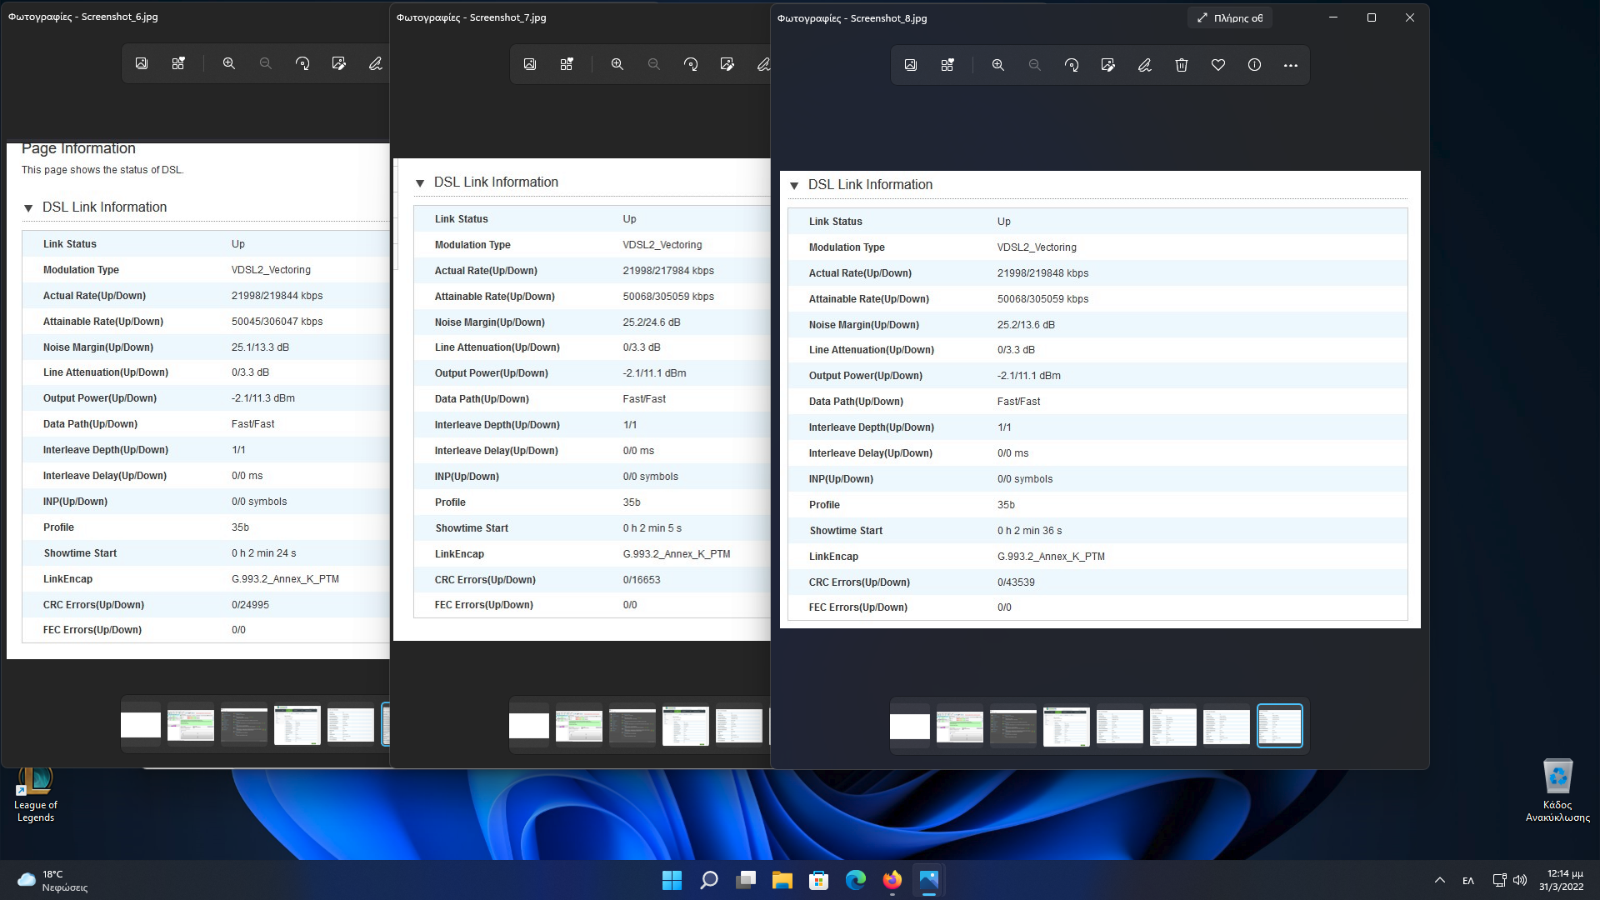Click add-to collection icon in Screenshot_8 window
This screenshot has width=1600, height=900.
pyautogui.click(x=947, y=65)
